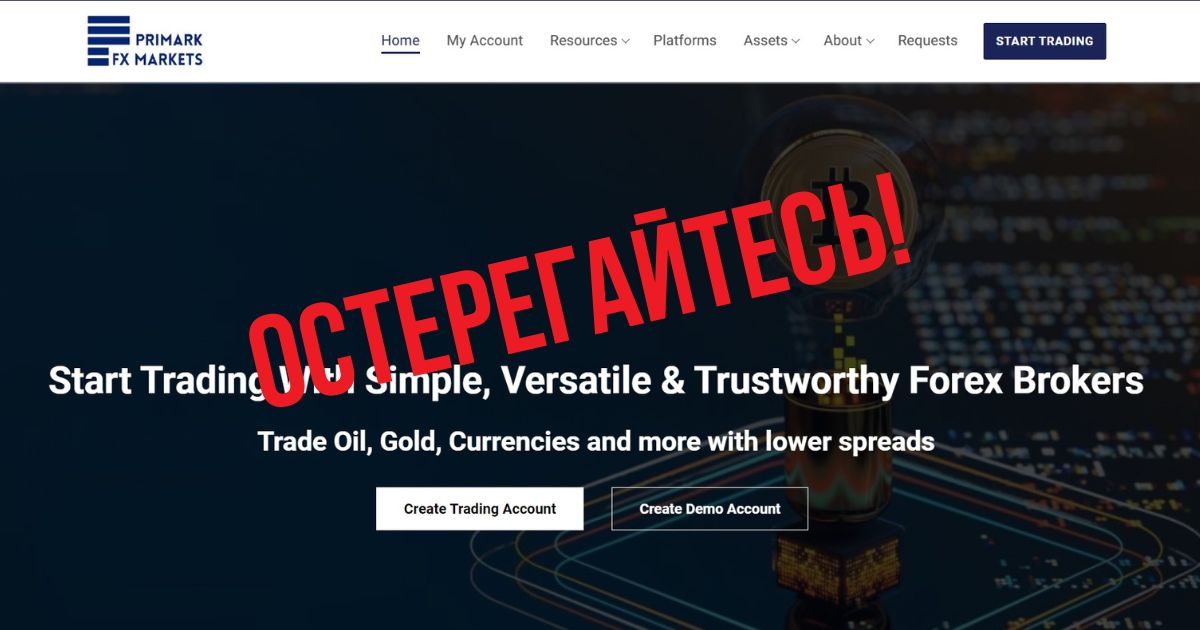
Task: Open the Requests navigation link
Action: (x=927, y=41)
